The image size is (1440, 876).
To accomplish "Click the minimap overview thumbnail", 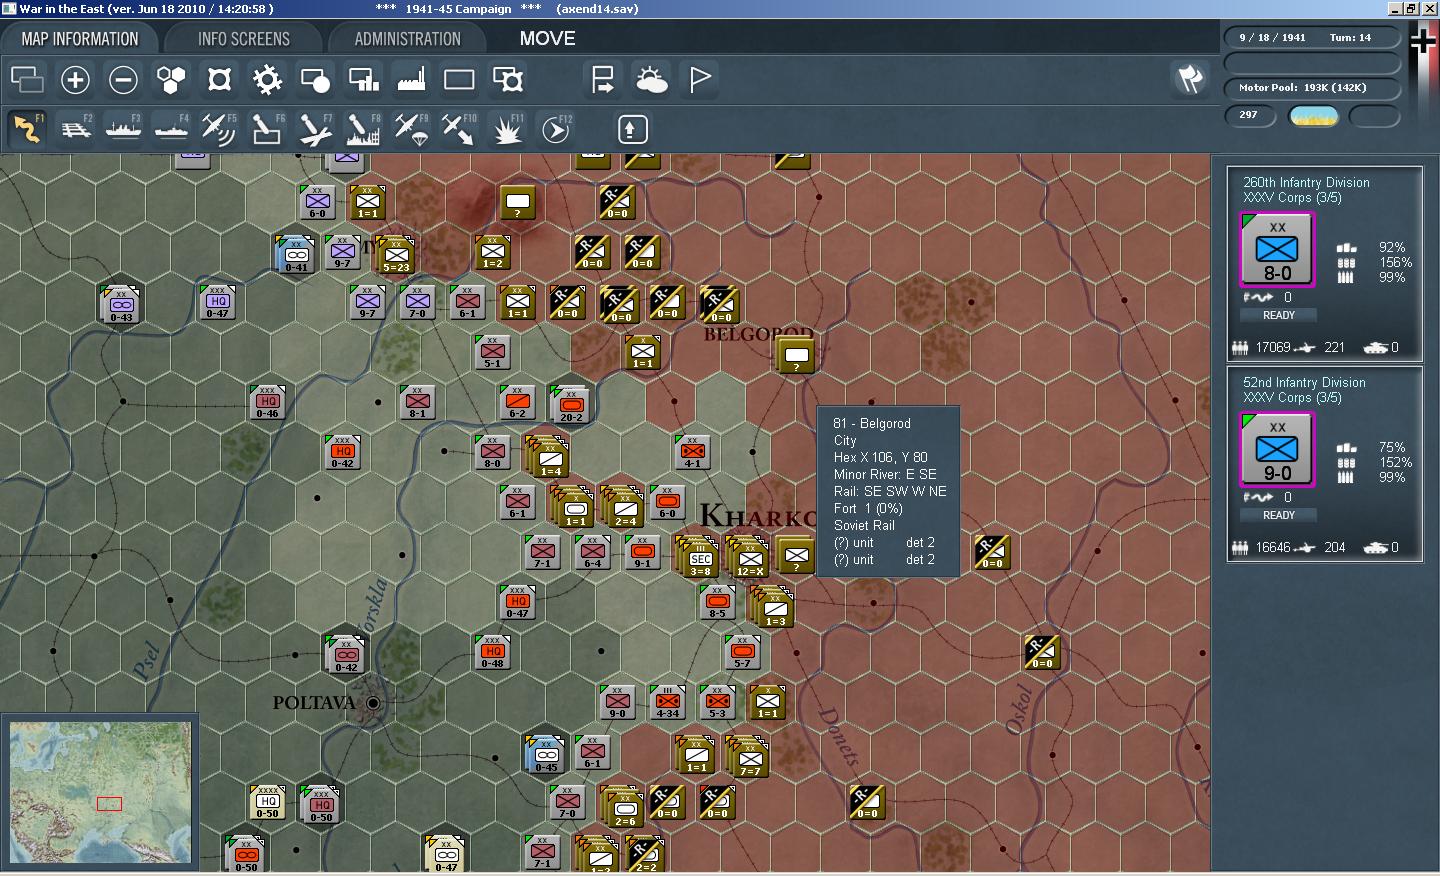I will (100, 792).
